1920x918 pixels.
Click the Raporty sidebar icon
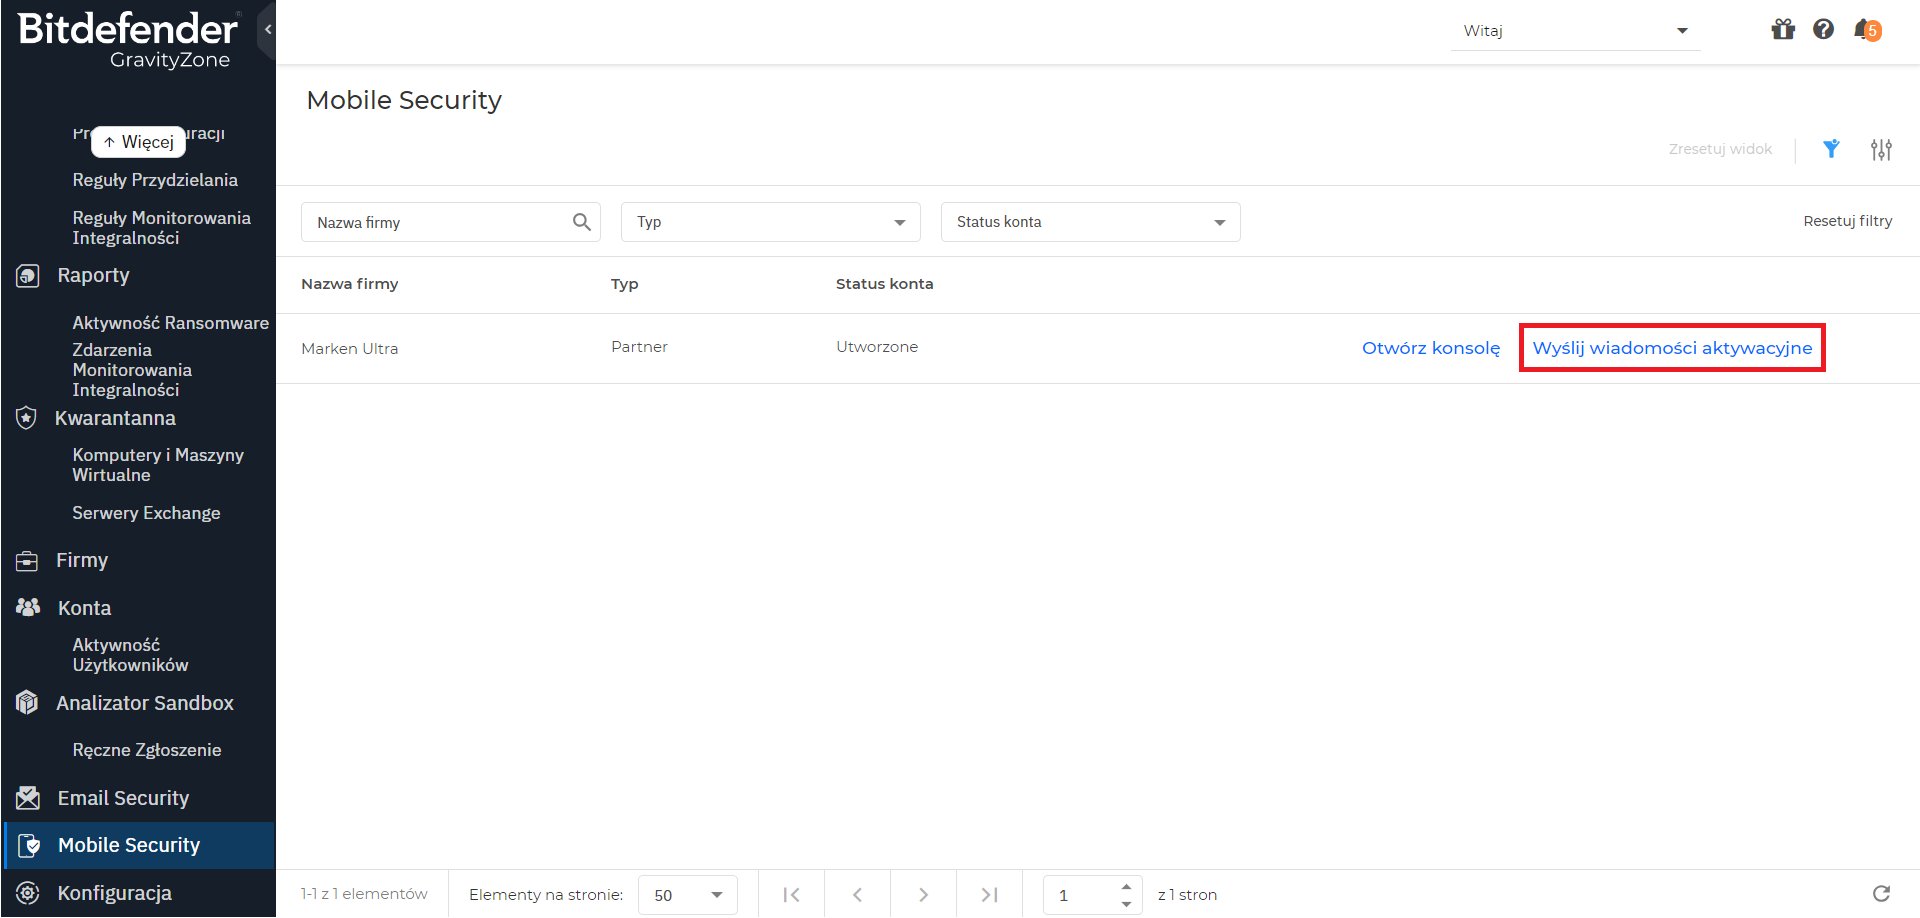point(28,275)
